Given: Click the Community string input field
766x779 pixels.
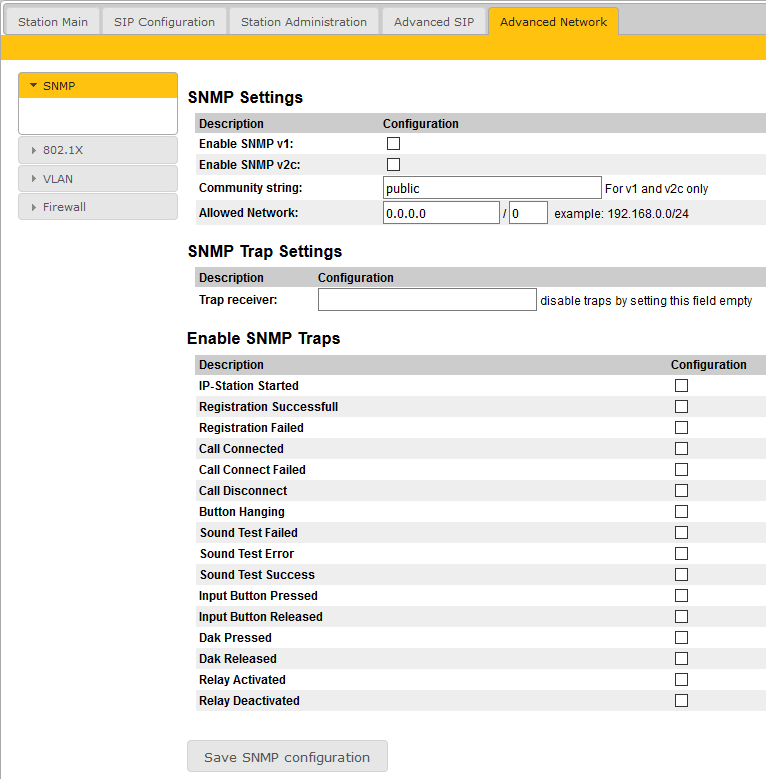Looking at the screenshot, I should [491, 188].
